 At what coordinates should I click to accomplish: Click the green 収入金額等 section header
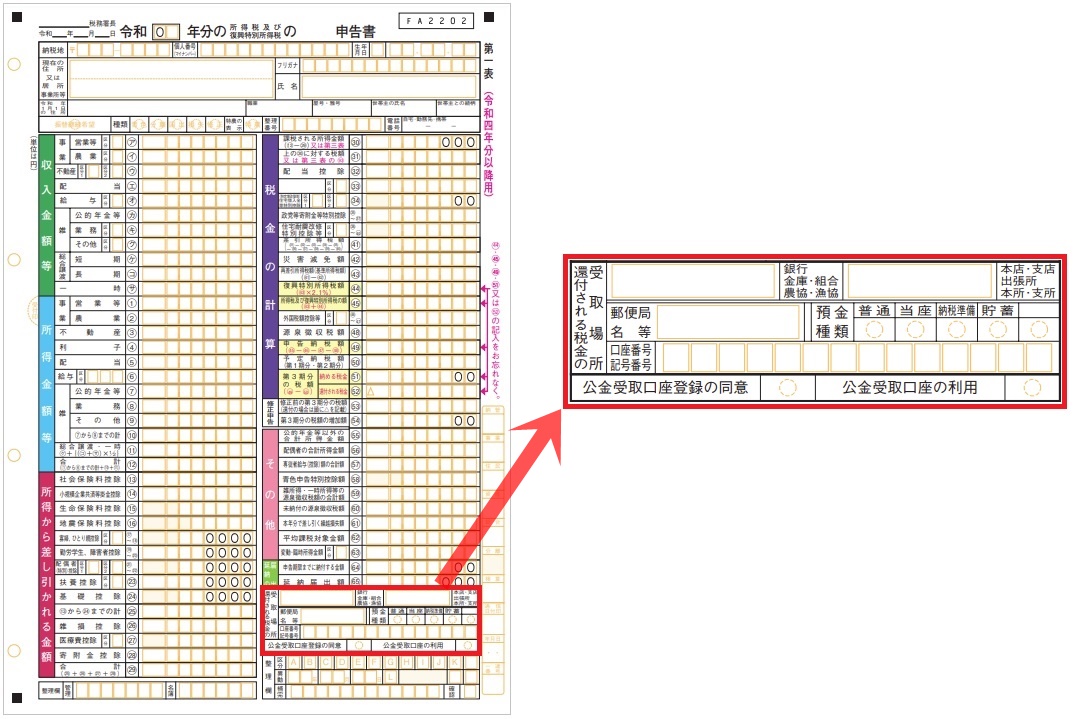tap(46, 215)
